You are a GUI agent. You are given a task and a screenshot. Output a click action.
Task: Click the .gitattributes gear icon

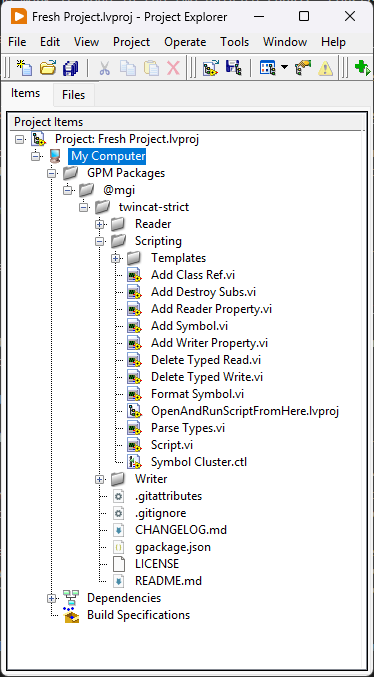tap(118, 496)
